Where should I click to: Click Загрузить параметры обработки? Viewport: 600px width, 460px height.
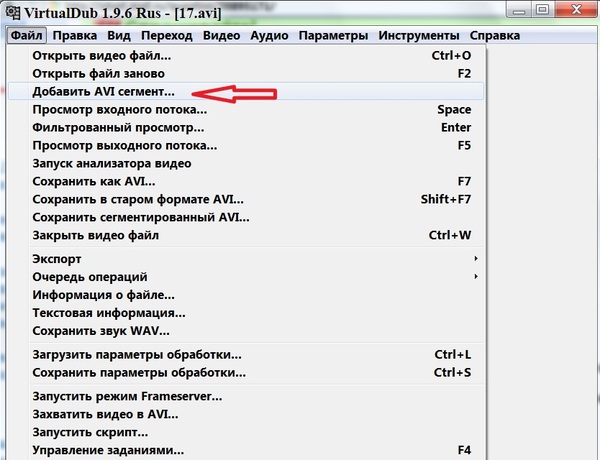(137, 355)
